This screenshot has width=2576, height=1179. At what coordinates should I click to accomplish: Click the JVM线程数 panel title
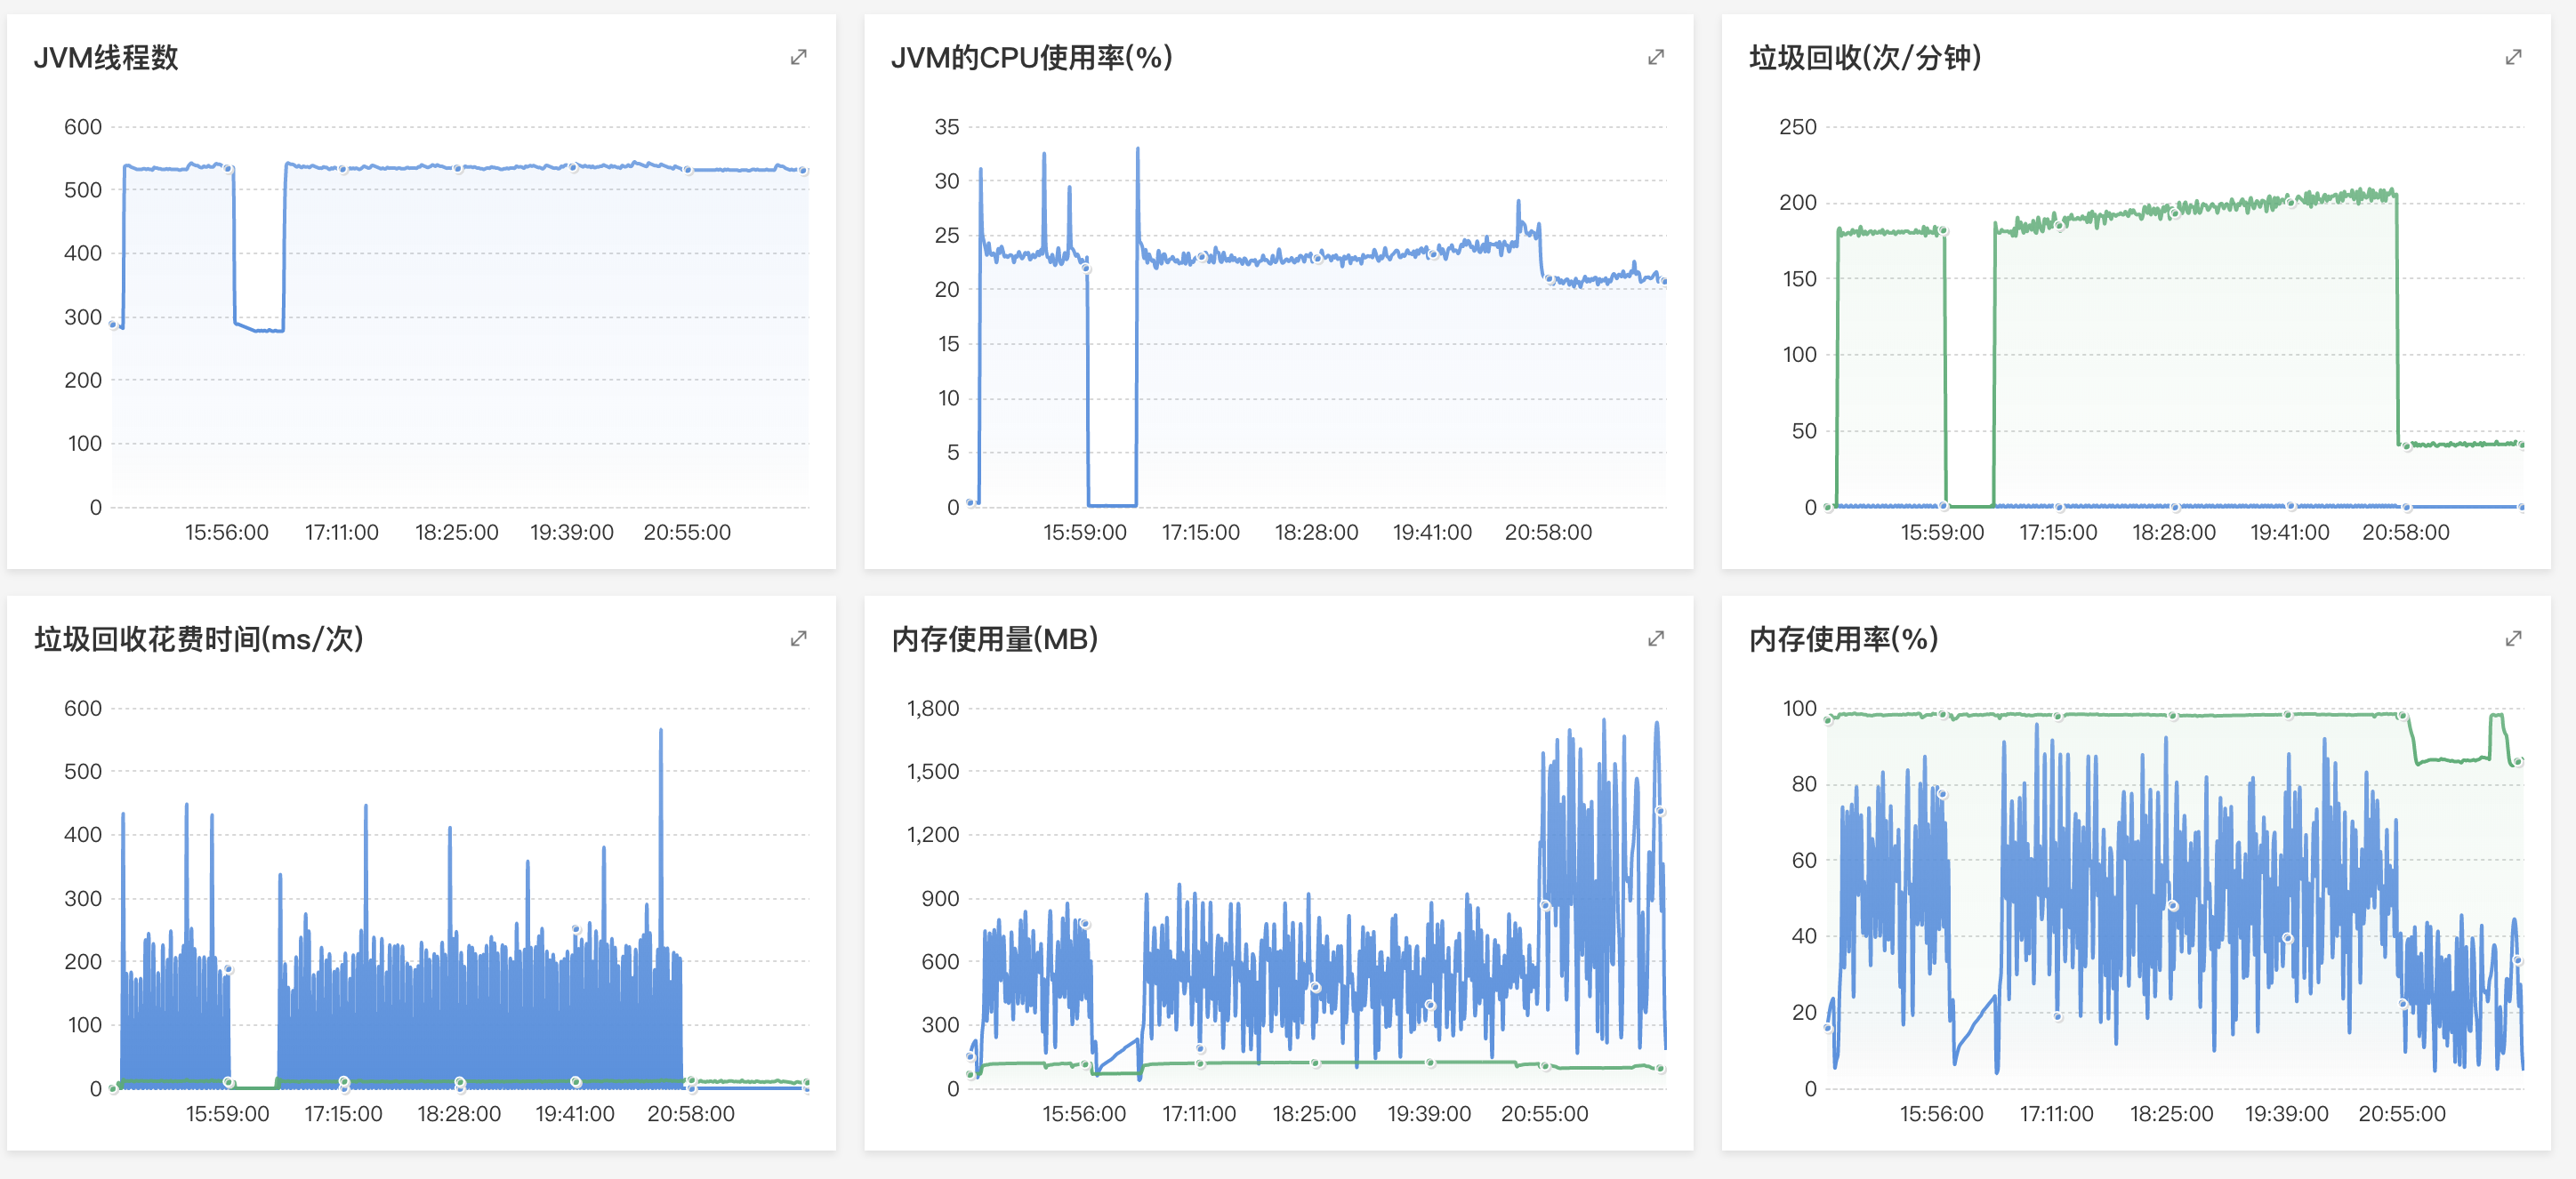click(106, 58)
